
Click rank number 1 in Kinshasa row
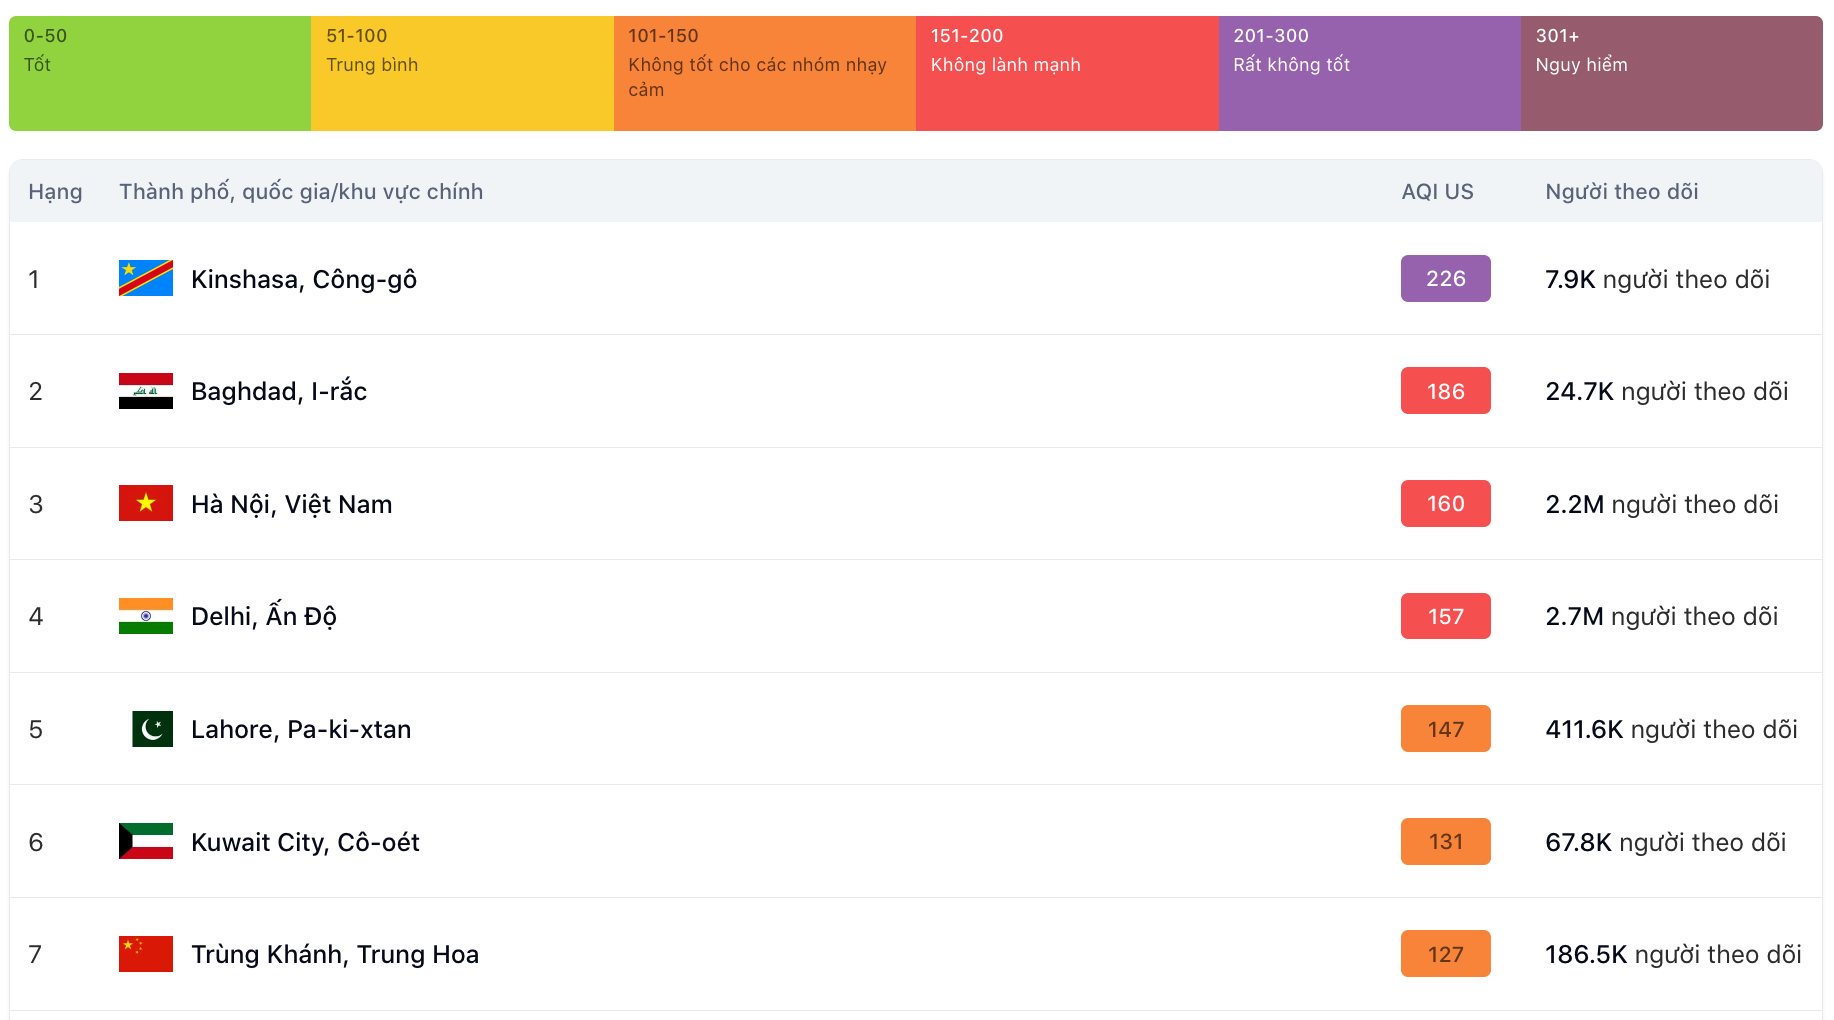[x=34, y=279]
